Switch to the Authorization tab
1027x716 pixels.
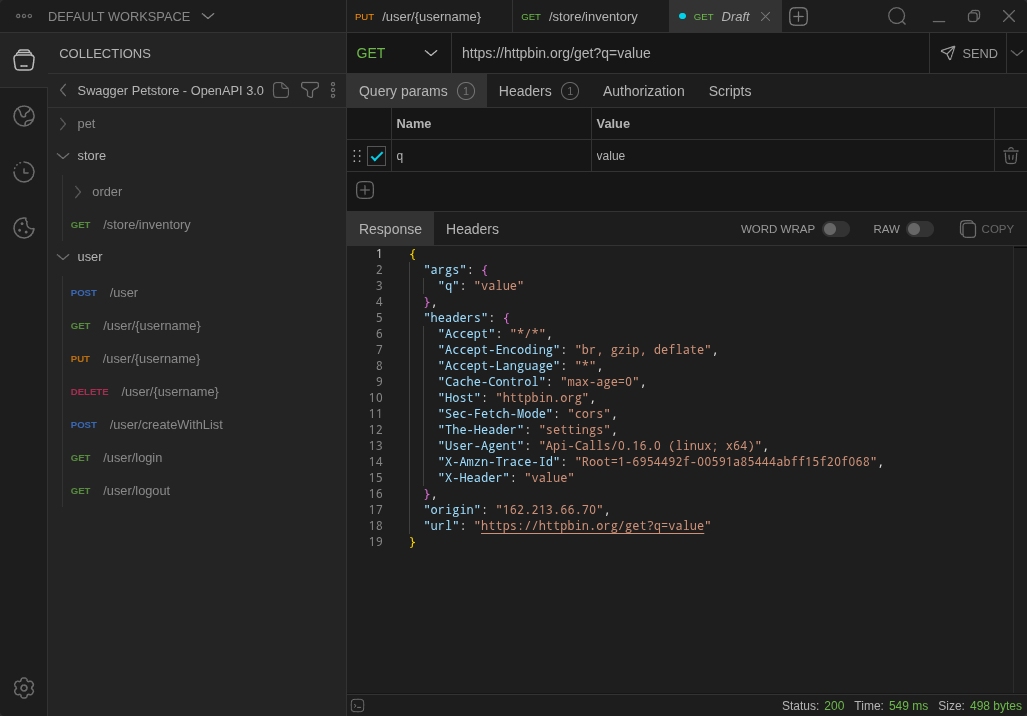pos(643,90)
